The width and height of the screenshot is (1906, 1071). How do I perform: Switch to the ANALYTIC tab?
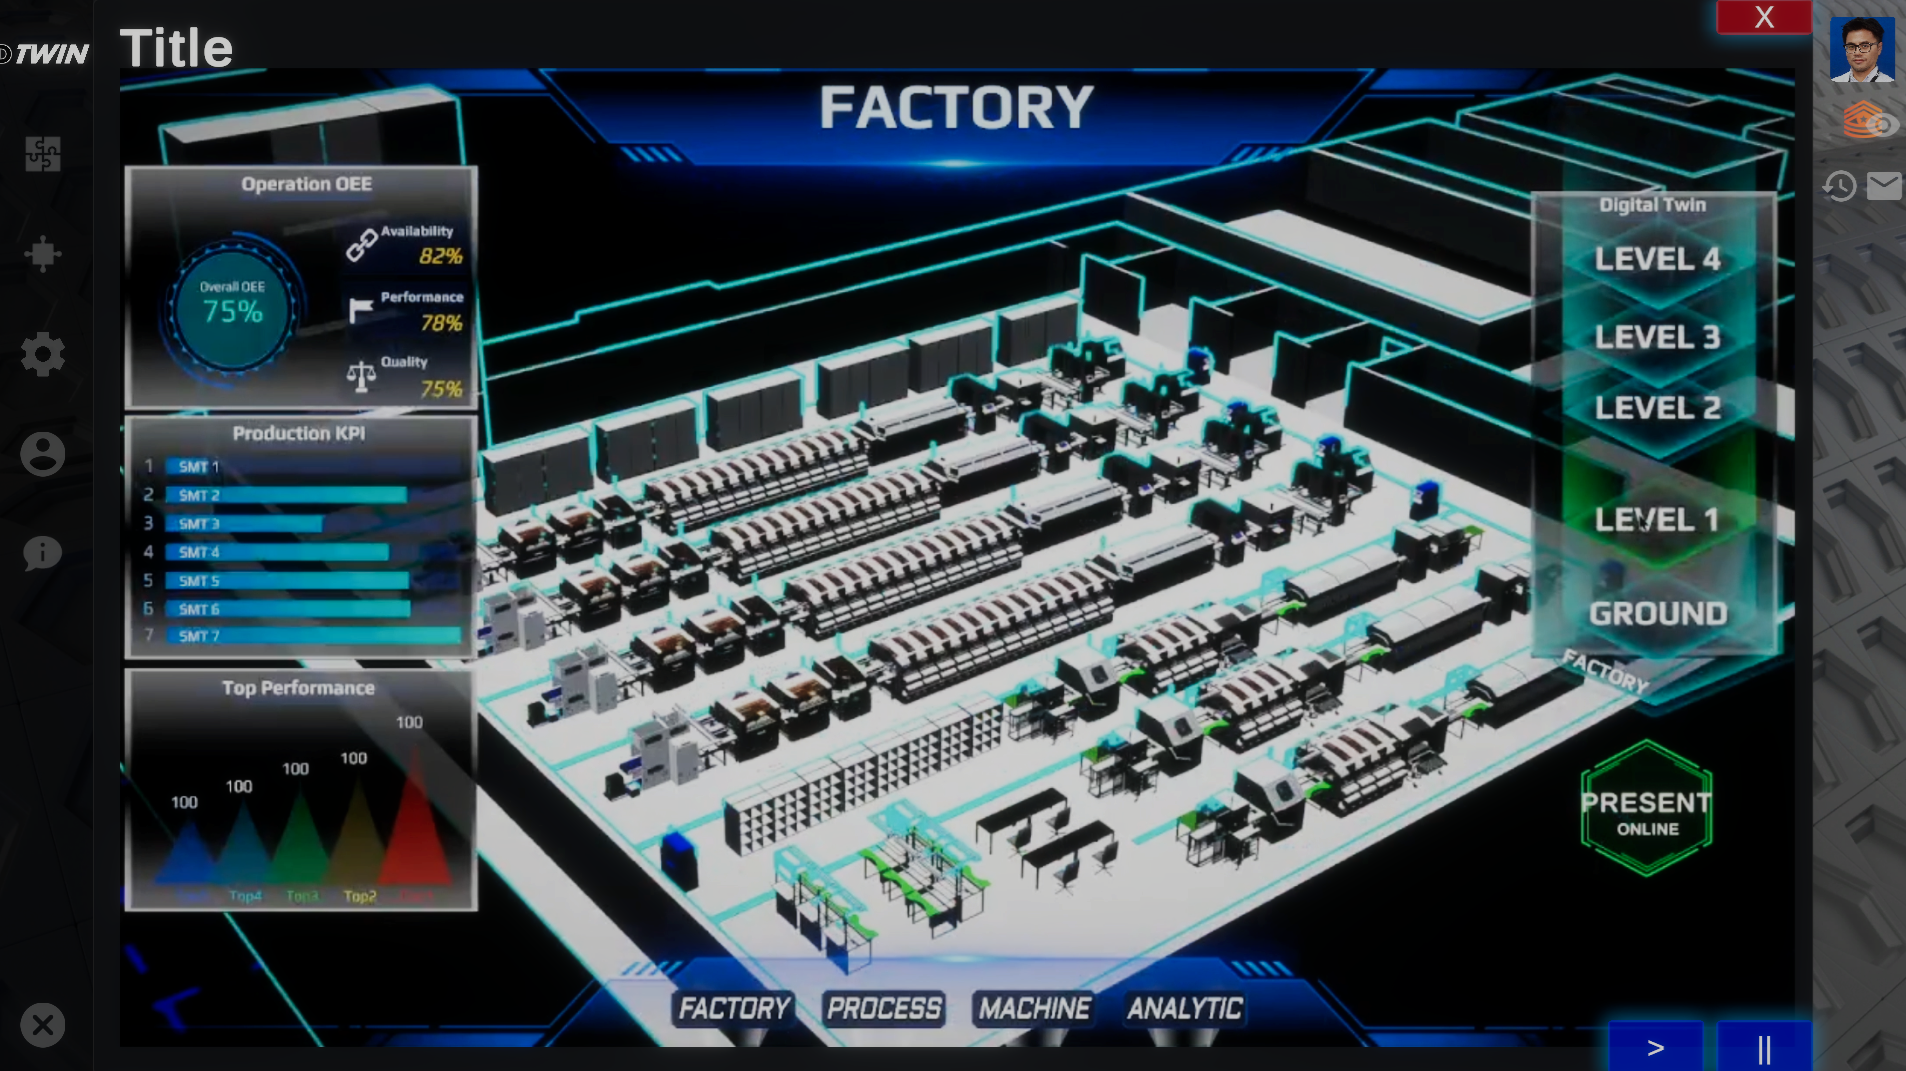point(1185,1008)
